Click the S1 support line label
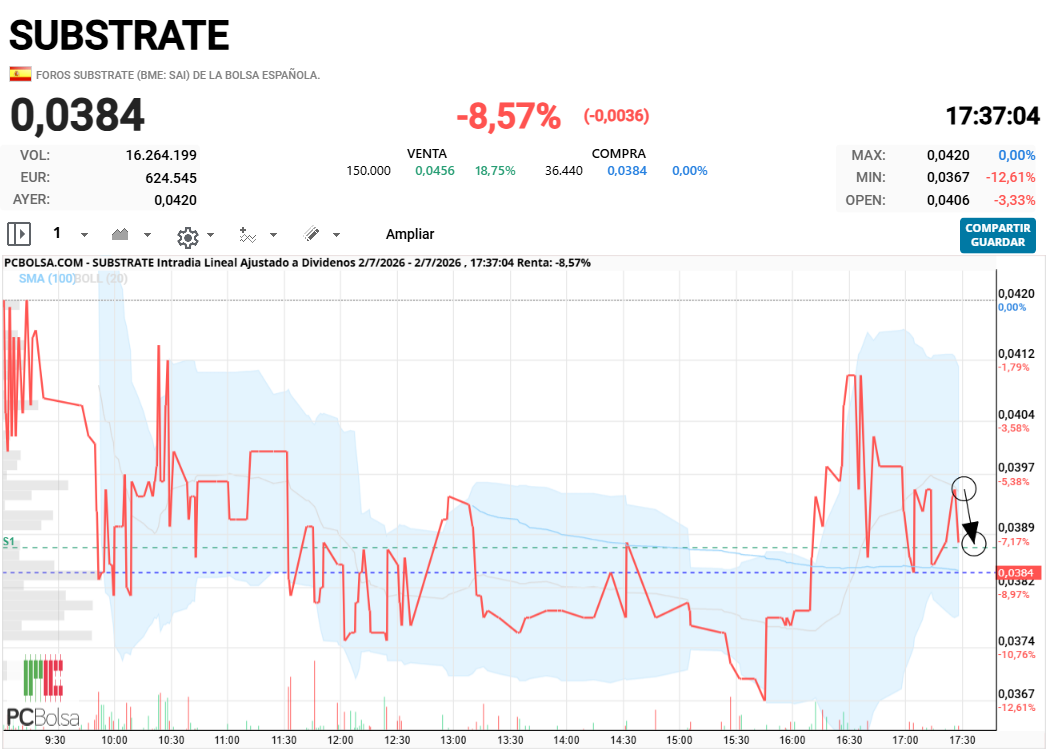The image size is (1048, 749). (8, 541)
